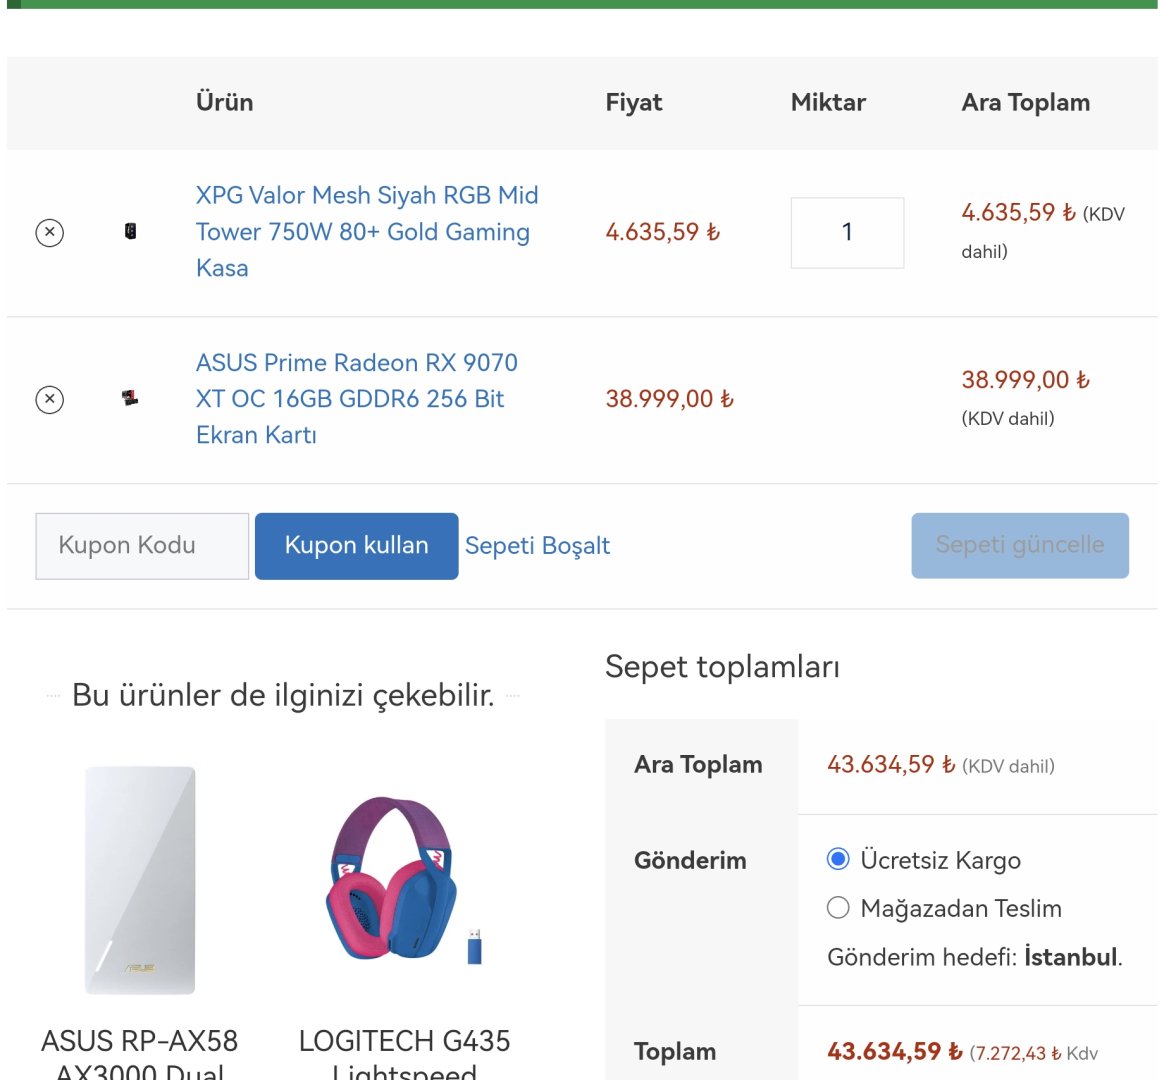Screen dimensions: 1164x1080
Task: Click the Ürün column header
Action: tap(225, 102)
